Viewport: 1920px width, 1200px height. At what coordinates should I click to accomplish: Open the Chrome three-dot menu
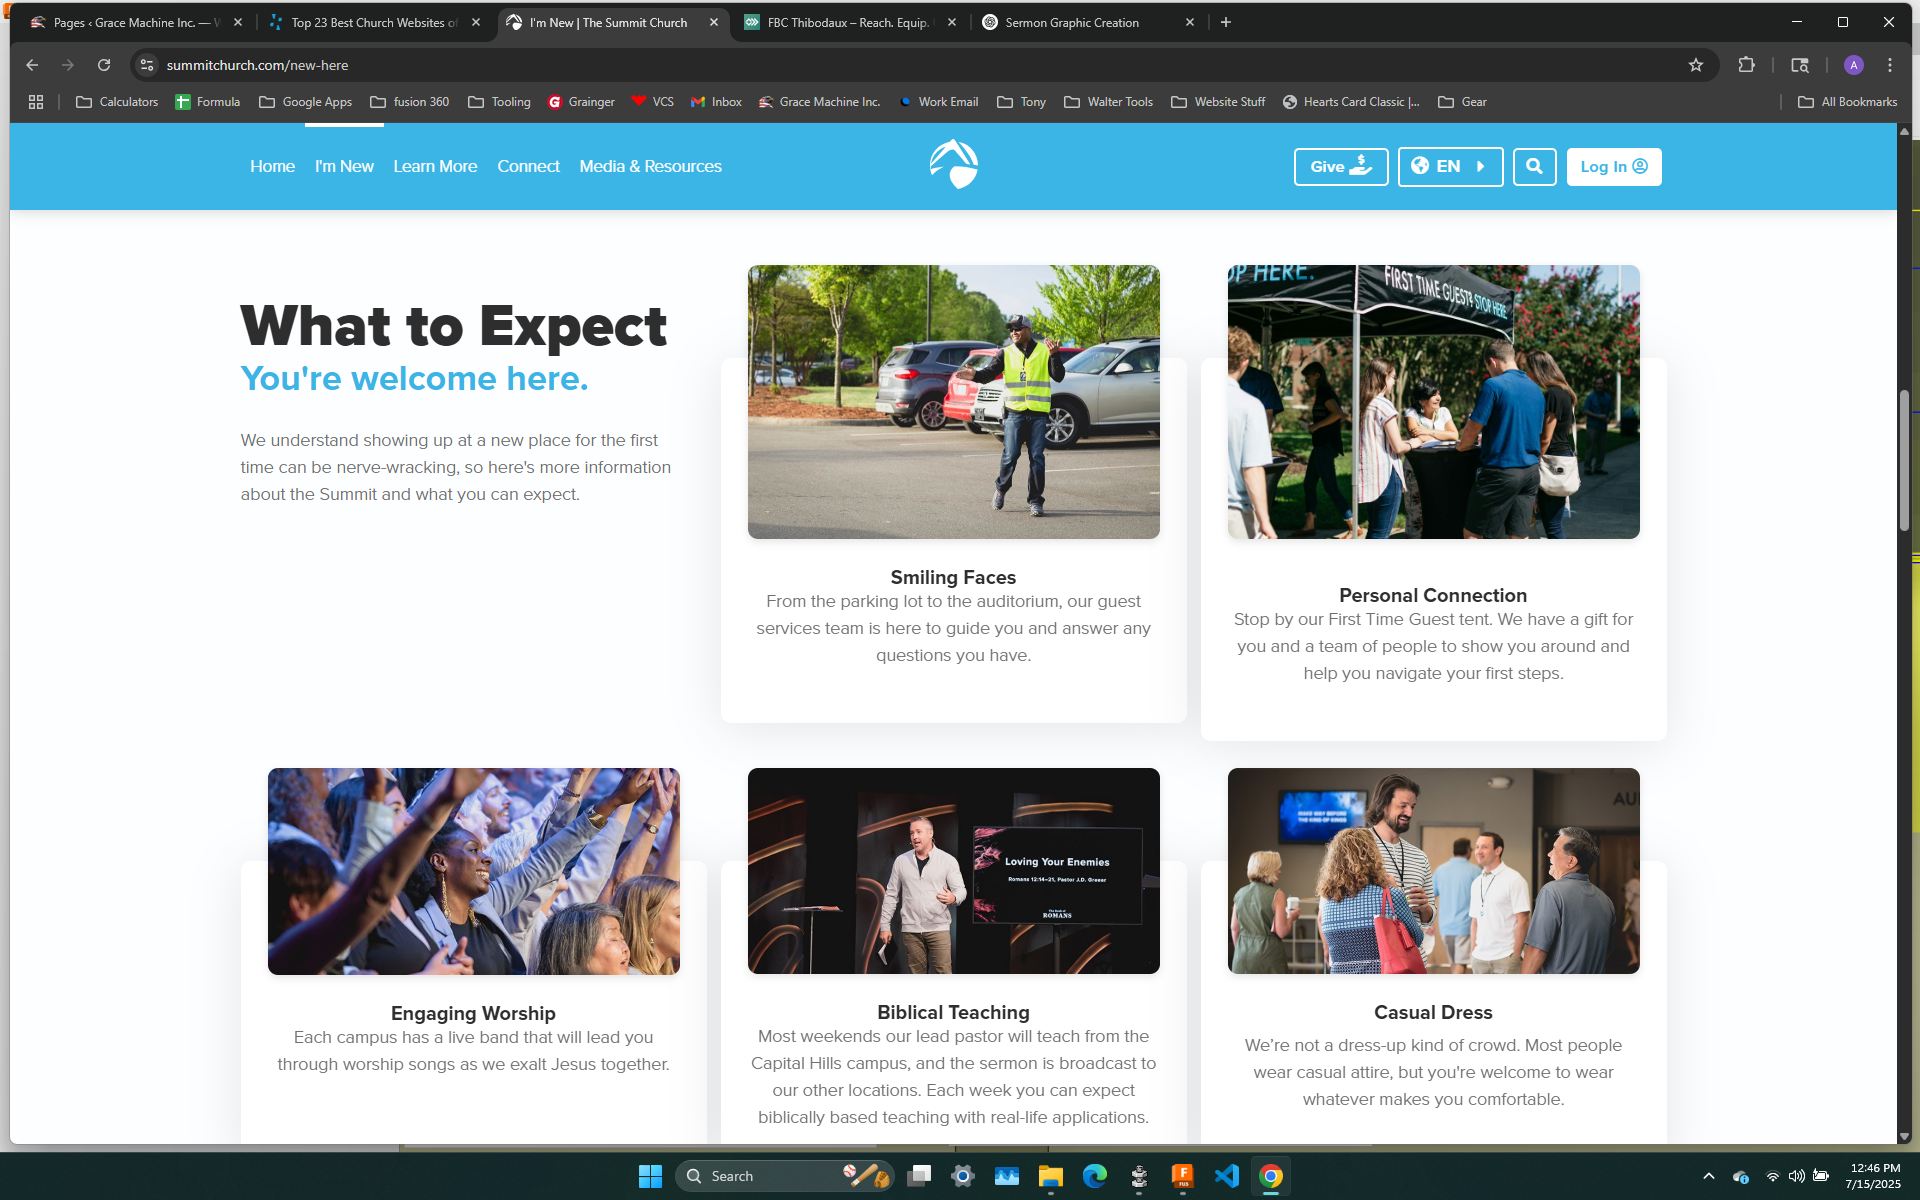coord(1889,65)
